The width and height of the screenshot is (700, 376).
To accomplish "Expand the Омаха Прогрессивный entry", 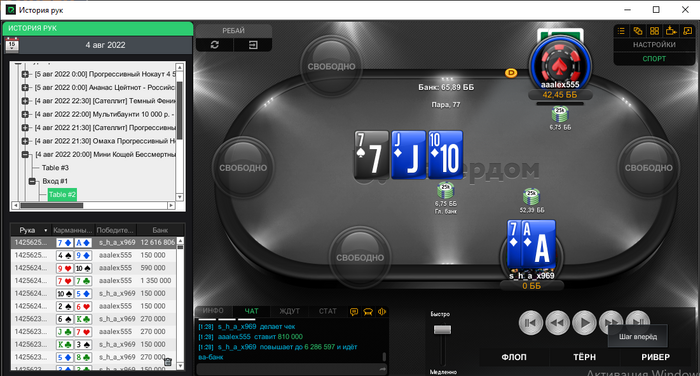I will coord(25,141).
